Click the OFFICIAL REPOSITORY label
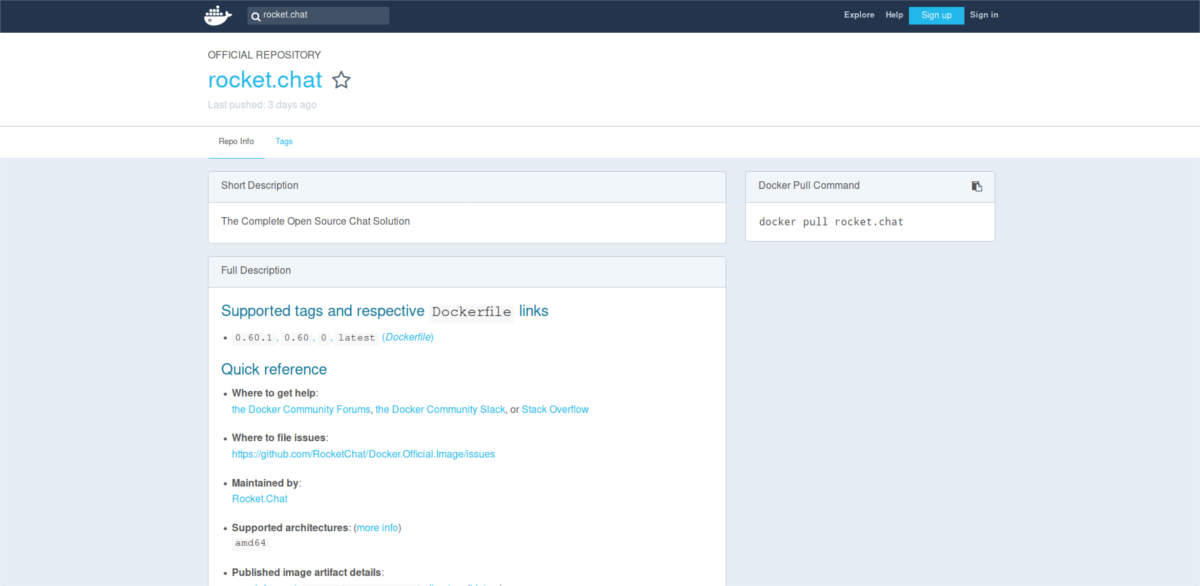 click(x=264, y=55)
